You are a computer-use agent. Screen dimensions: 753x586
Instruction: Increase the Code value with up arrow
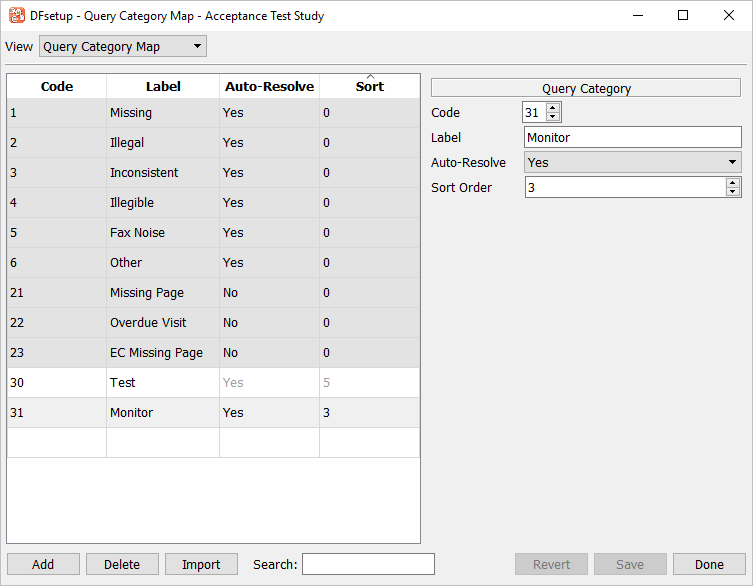(x=553, y=108)
